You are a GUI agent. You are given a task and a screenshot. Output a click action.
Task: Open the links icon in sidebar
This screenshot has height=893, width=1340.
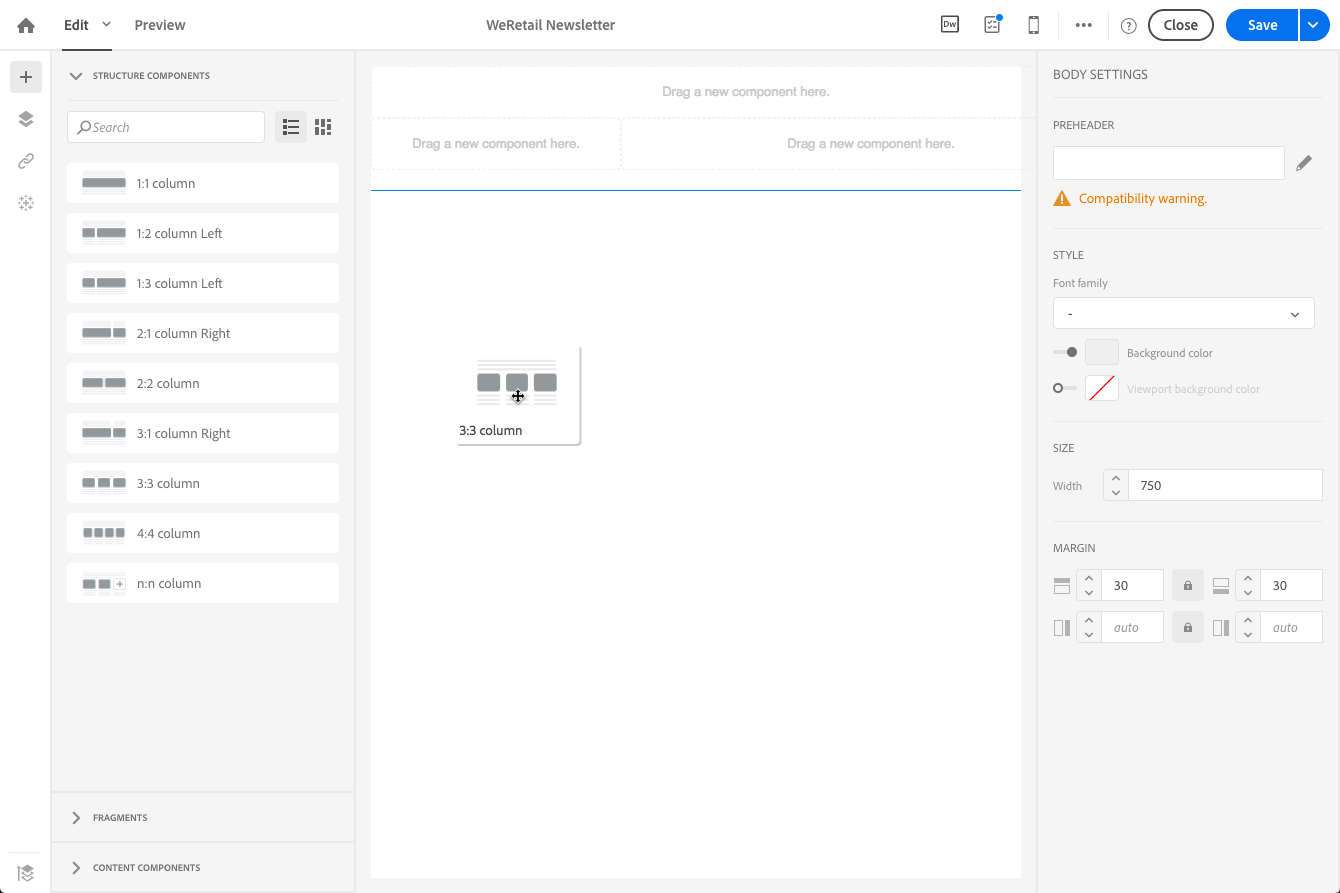[26, 161]
